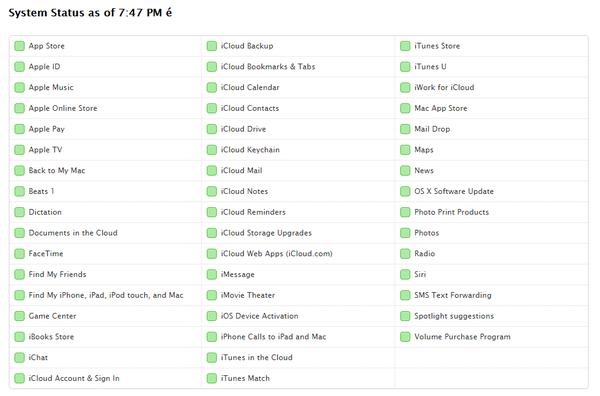Click the green status icon beside App Store
Image resolution: width=600 pixels, height=396 pixels.
point(20,46)
